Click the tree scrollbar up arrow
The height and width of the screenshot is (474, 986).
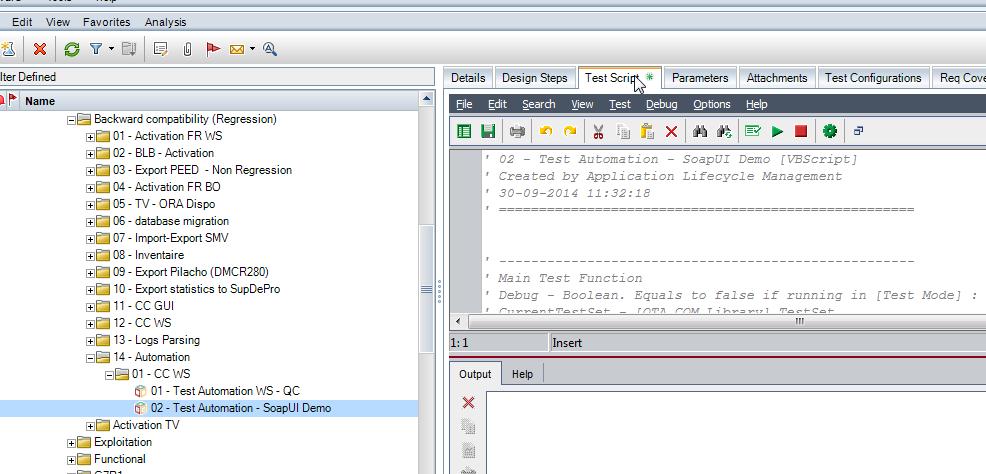pyautogui.click(x=426, y=99)
